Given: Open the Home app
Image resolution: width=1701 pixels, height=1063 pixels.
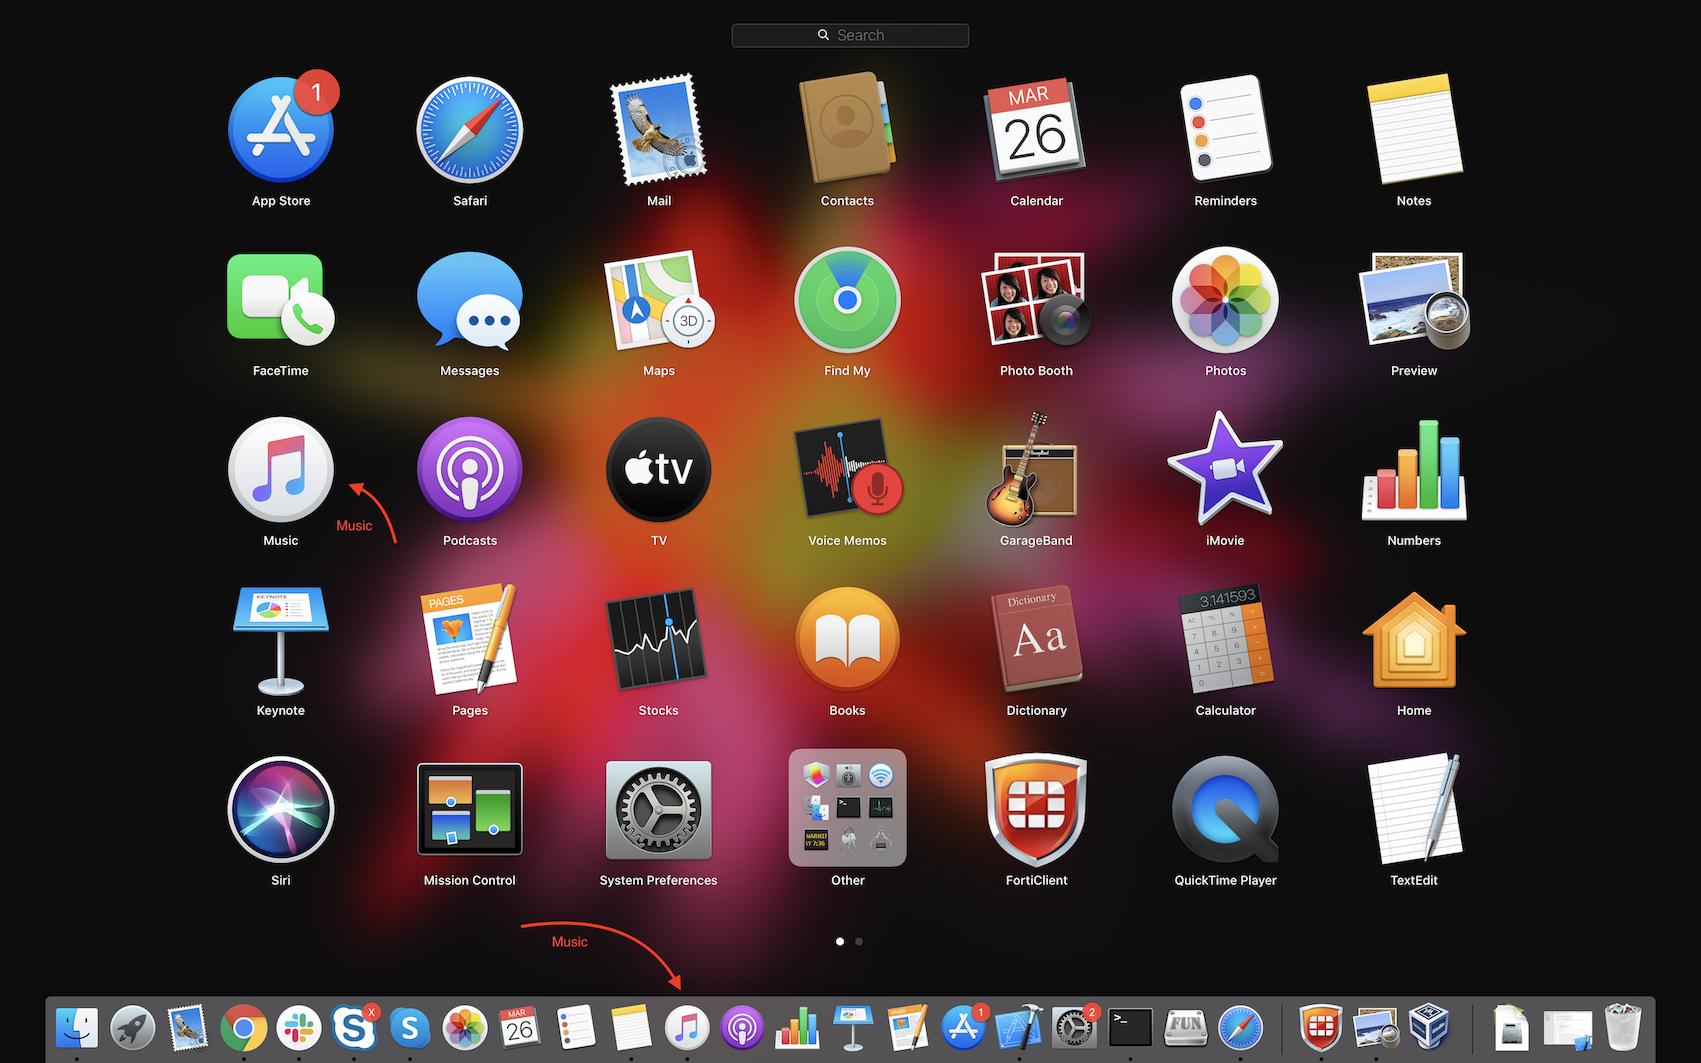Looking at the screenshot, I should [x=1414, y=640].
